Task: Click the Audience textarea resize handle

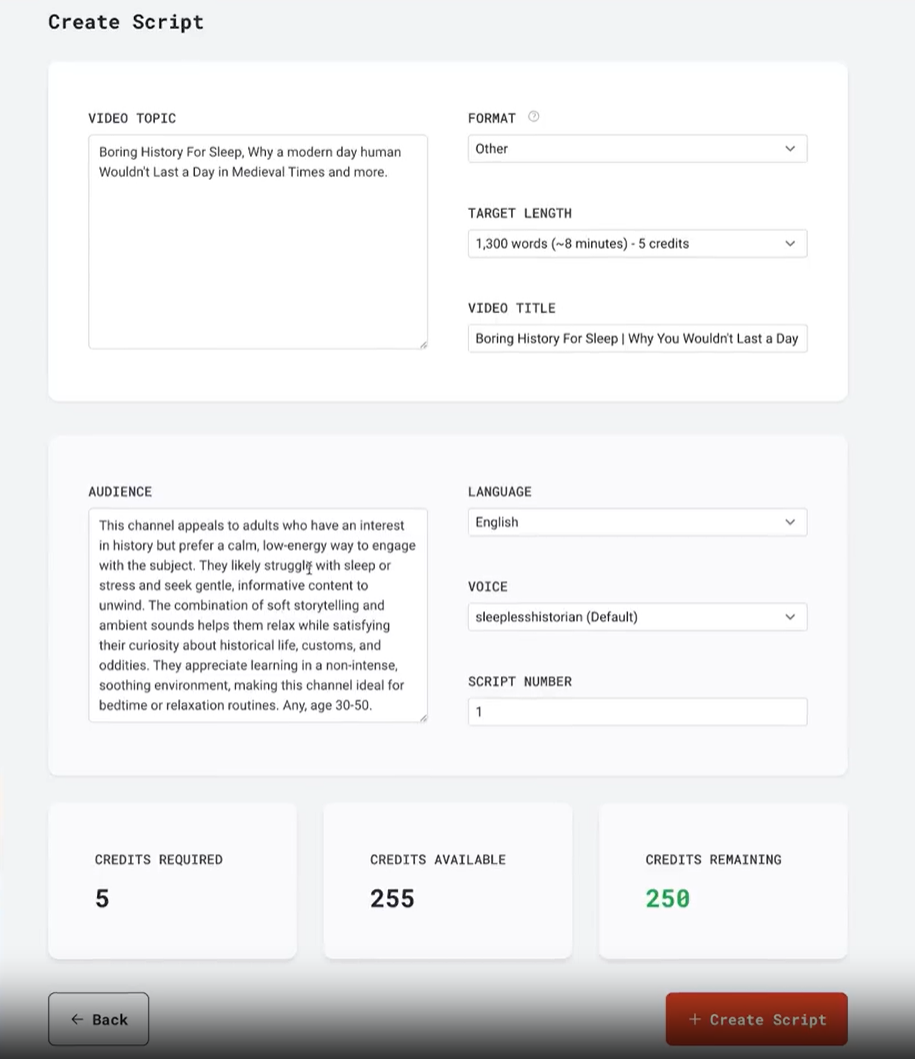Action: pyautogui.click(x=423, y=718)
